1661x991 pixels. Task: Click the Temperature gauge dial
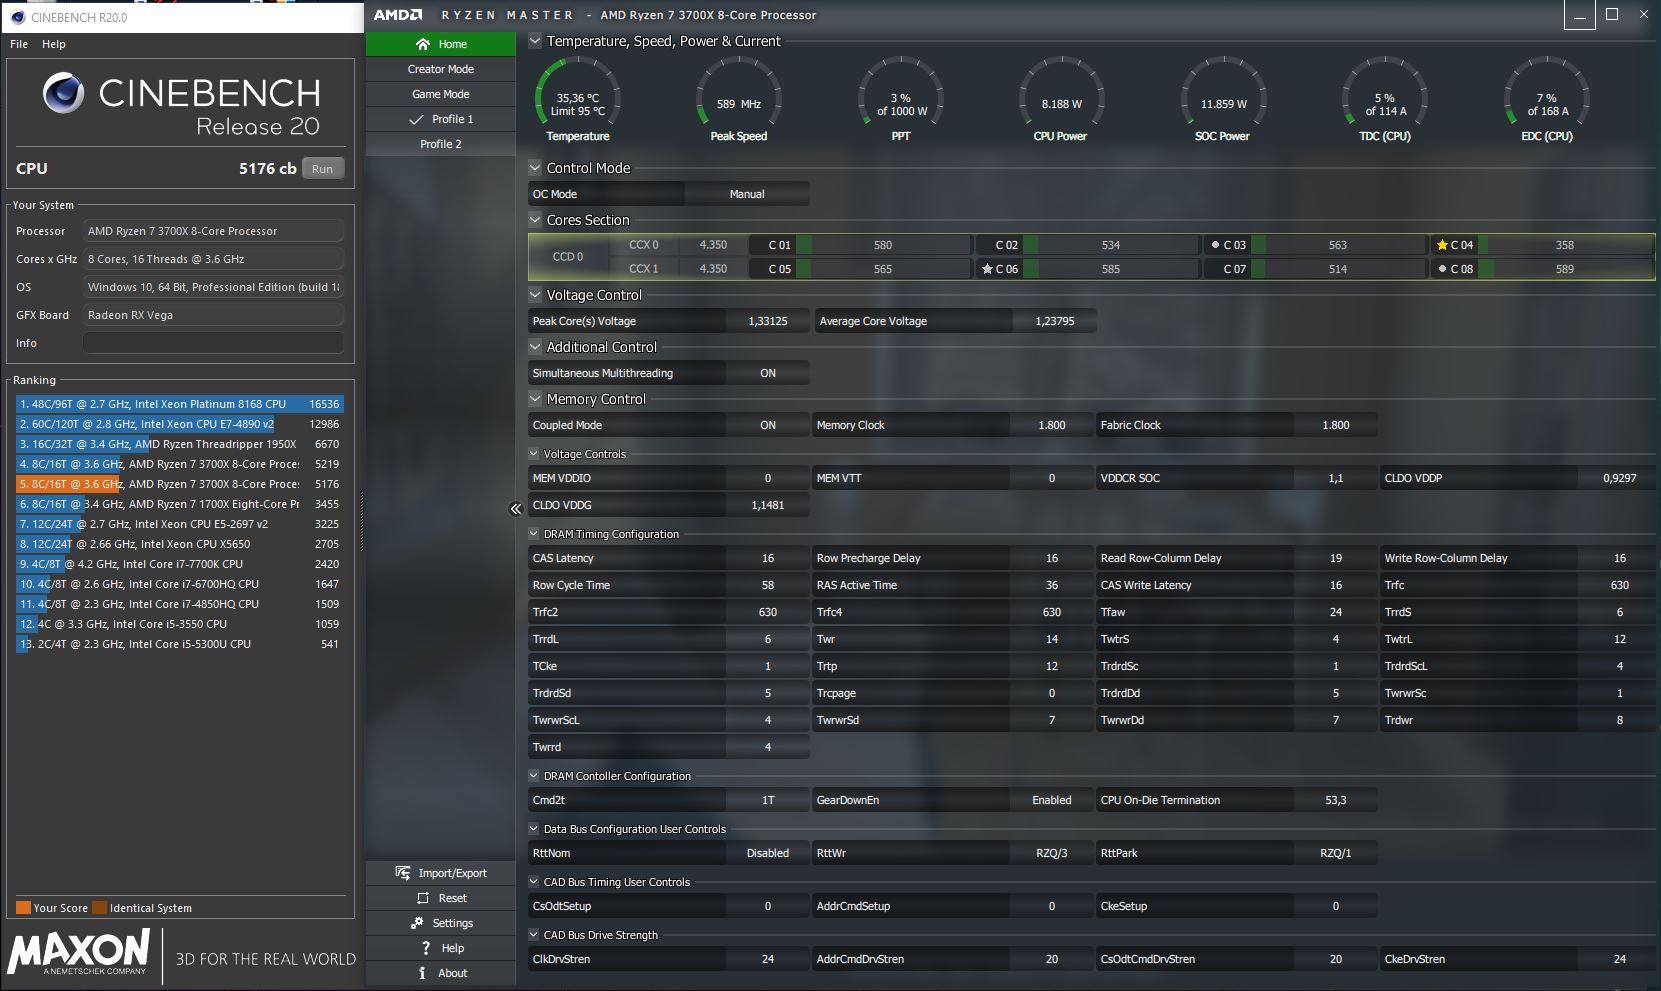(578, 98)
